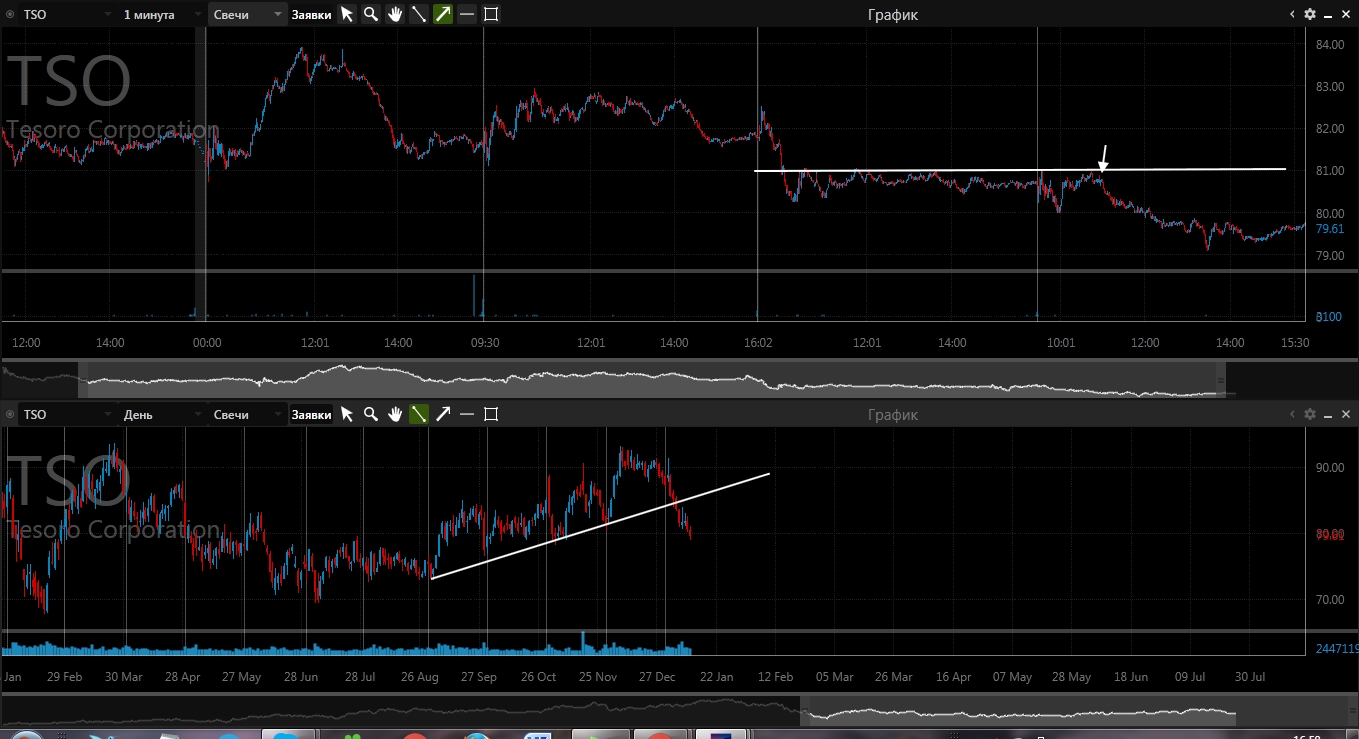1359x739 pixels.
Task: Pick the hand pan tool in top chart
Action: [395, 14]
